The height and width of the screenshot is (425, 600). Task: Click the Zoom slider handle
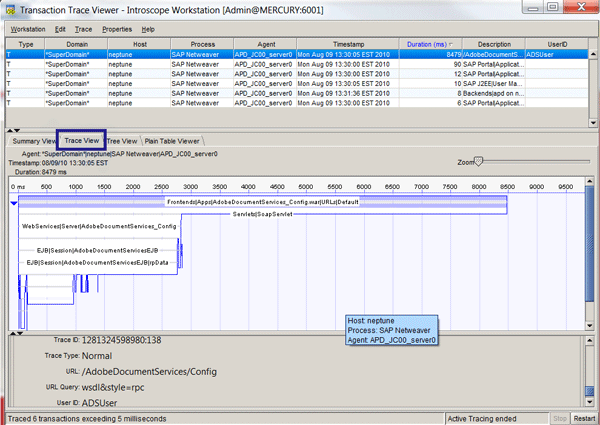point(479,160)
